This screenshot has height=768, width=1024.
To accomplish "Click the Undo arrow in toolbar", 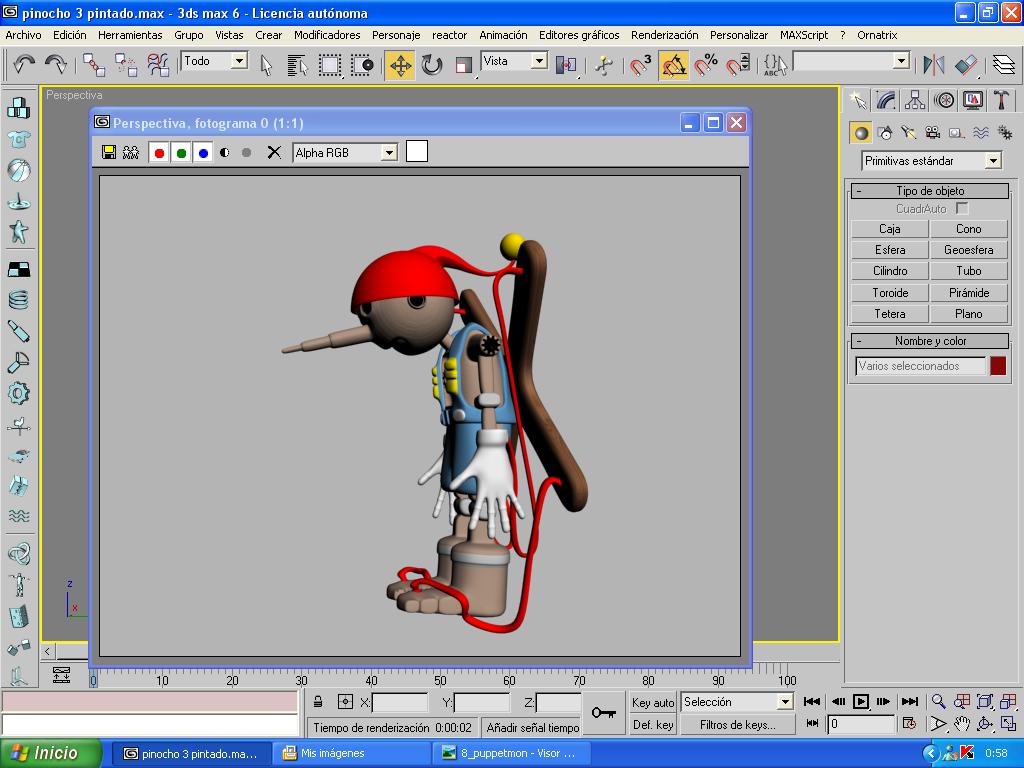I will [x=24, y=66].
